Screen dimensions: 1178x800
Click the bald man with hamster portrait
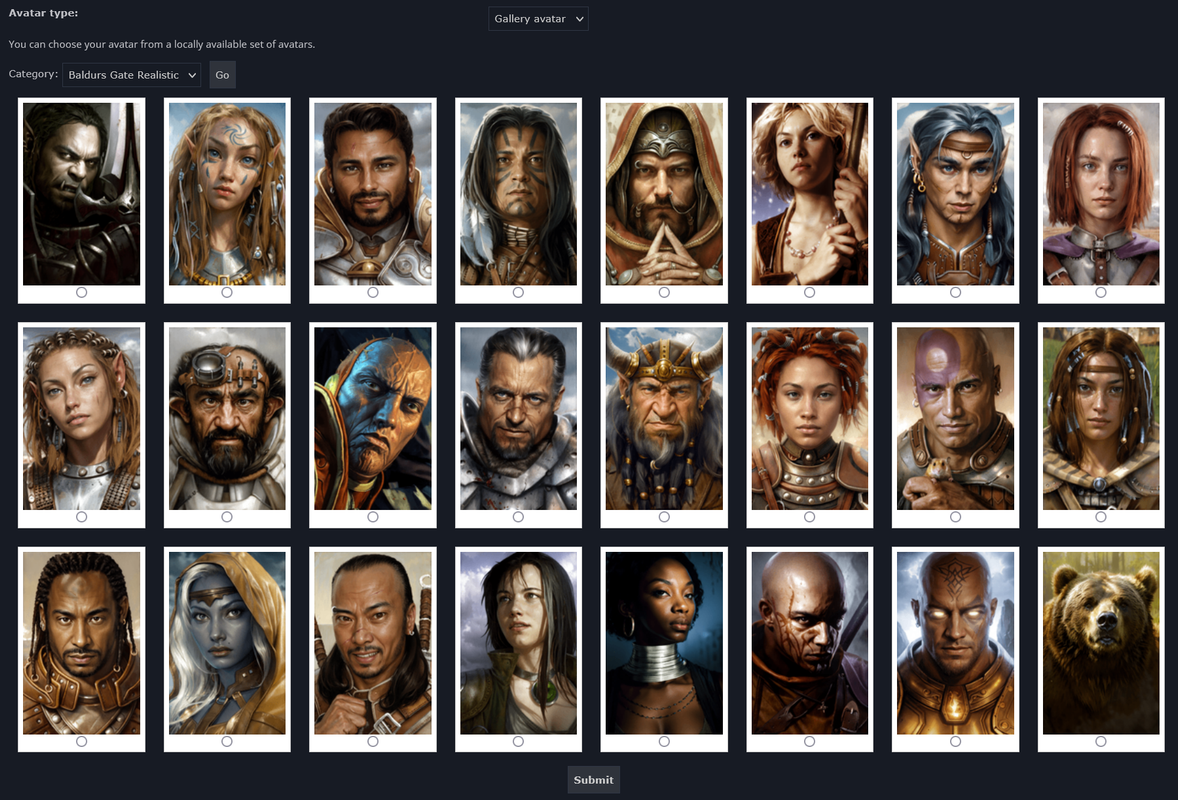pos(955,418)
